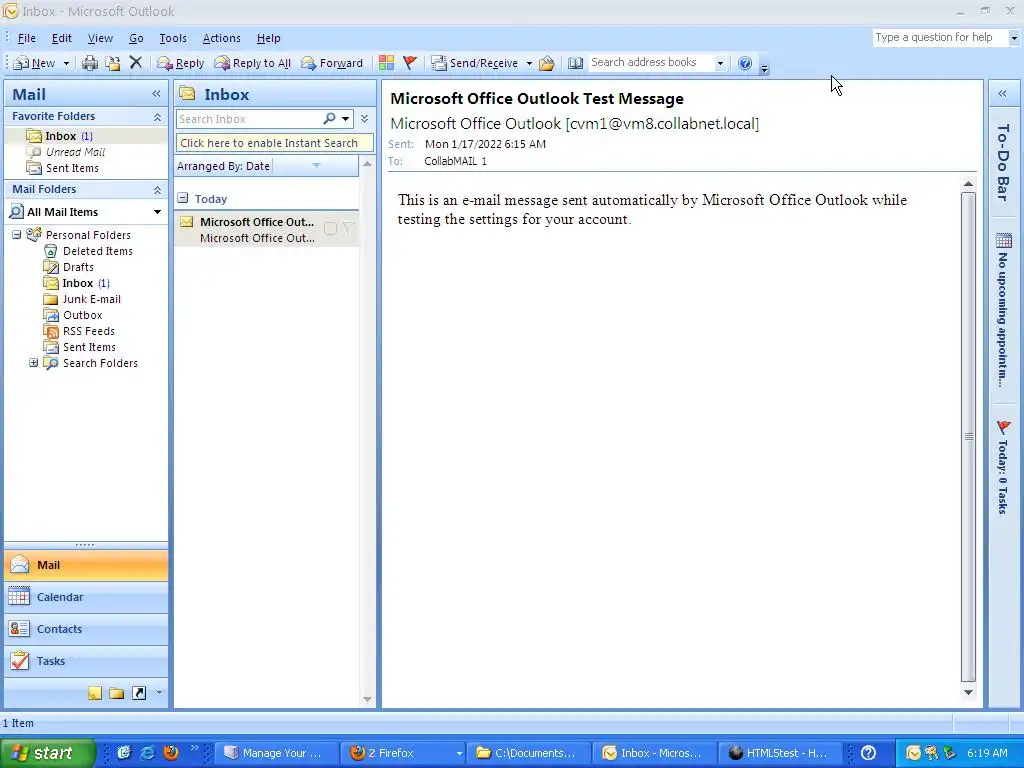Switch to the Tasks pane

click(x=86, y=661)
